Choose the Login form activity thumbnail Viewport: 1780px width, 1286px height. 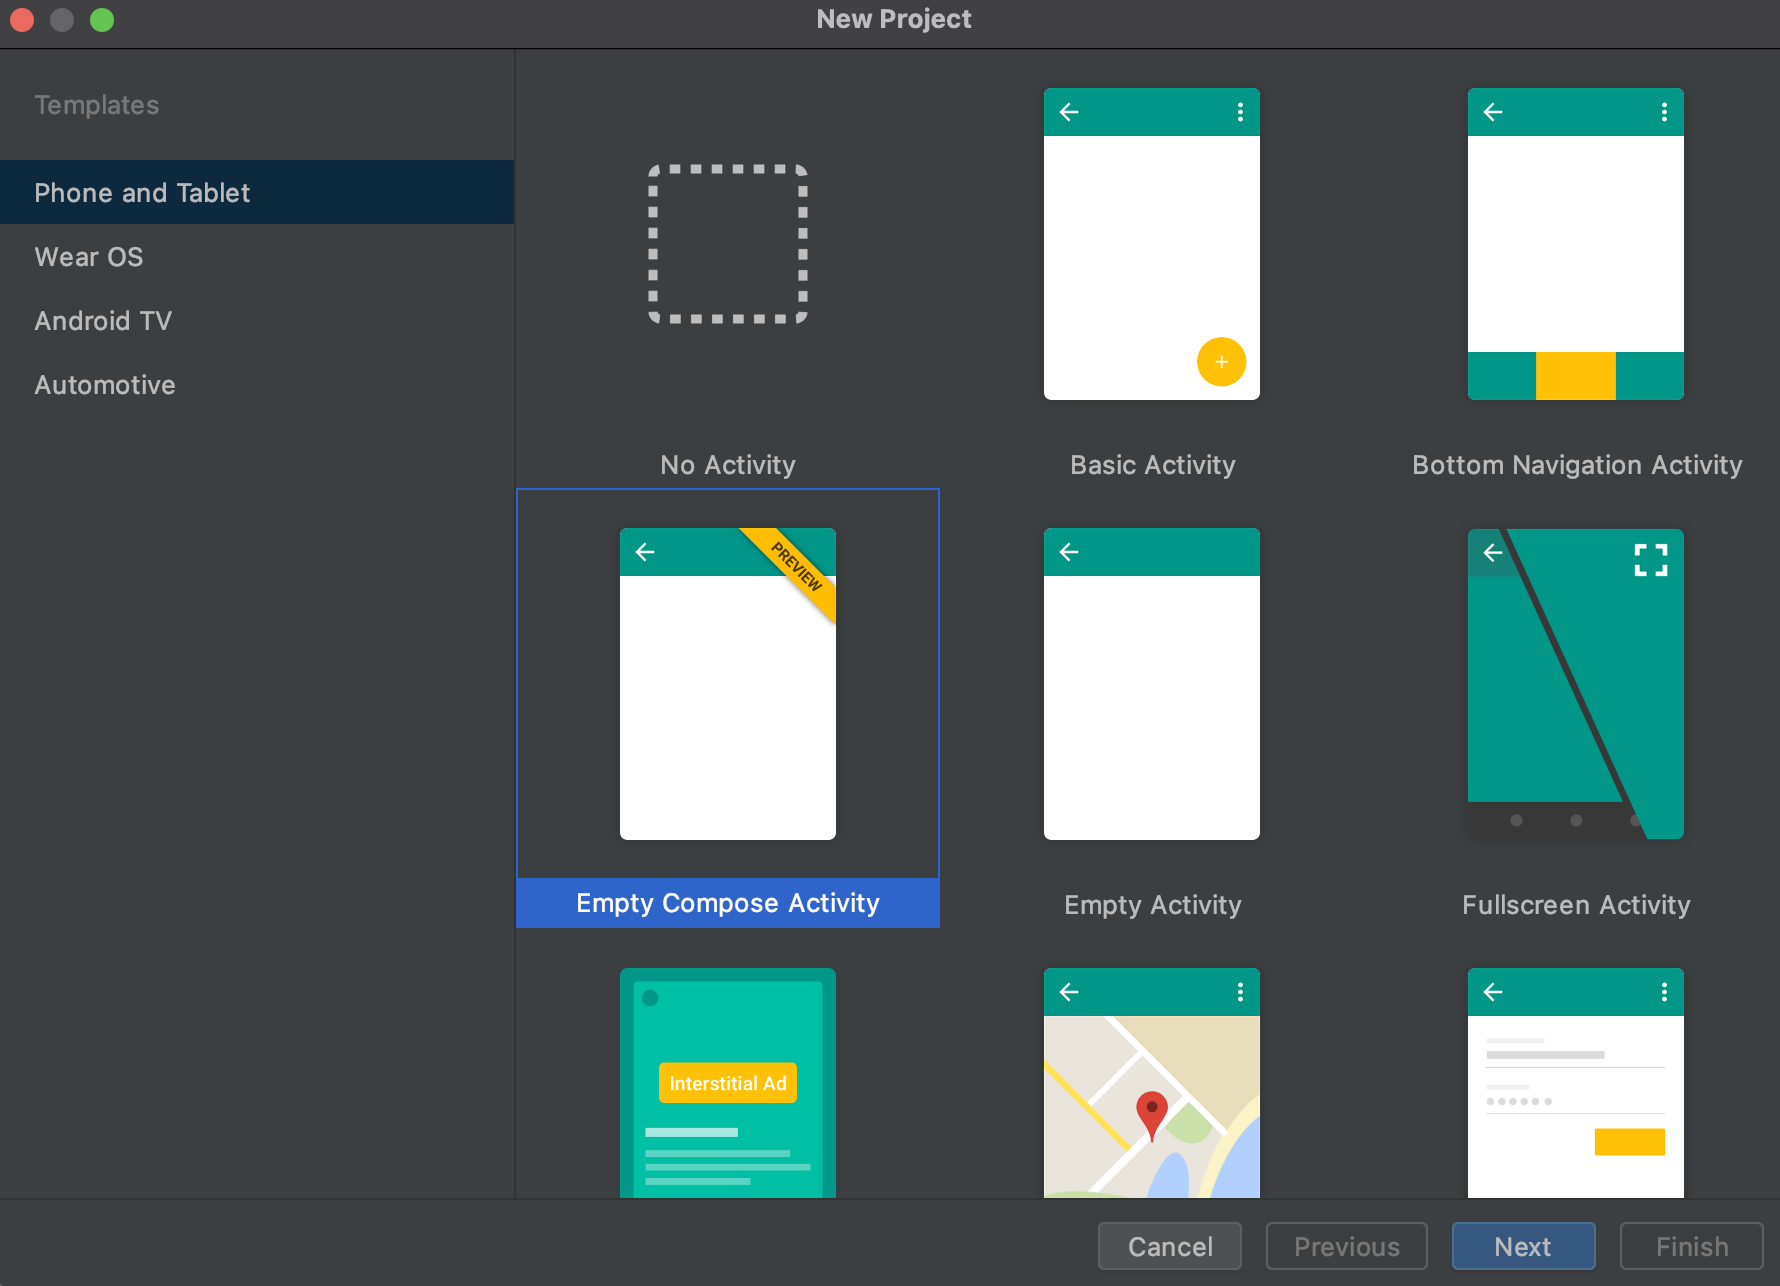(x=1576, y=1083)
